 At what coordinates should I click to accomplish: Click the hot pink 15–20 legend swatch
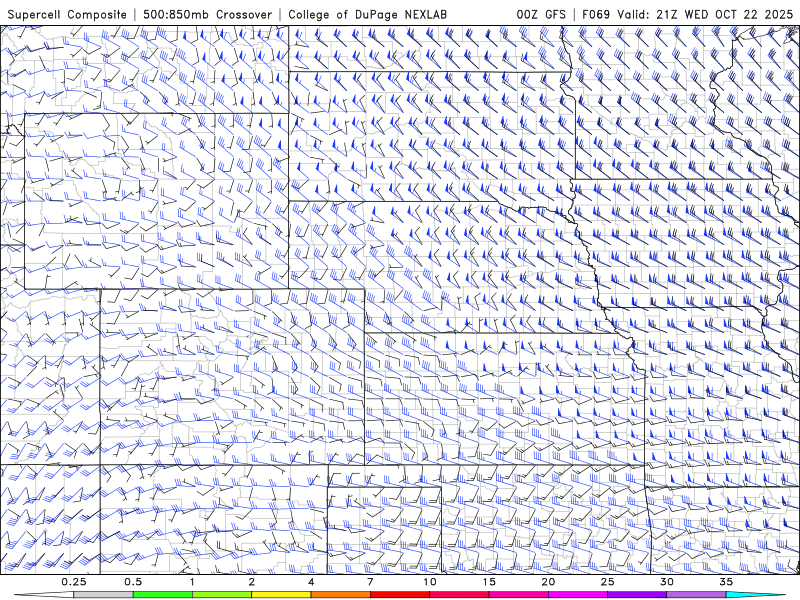tap(518, 595)
